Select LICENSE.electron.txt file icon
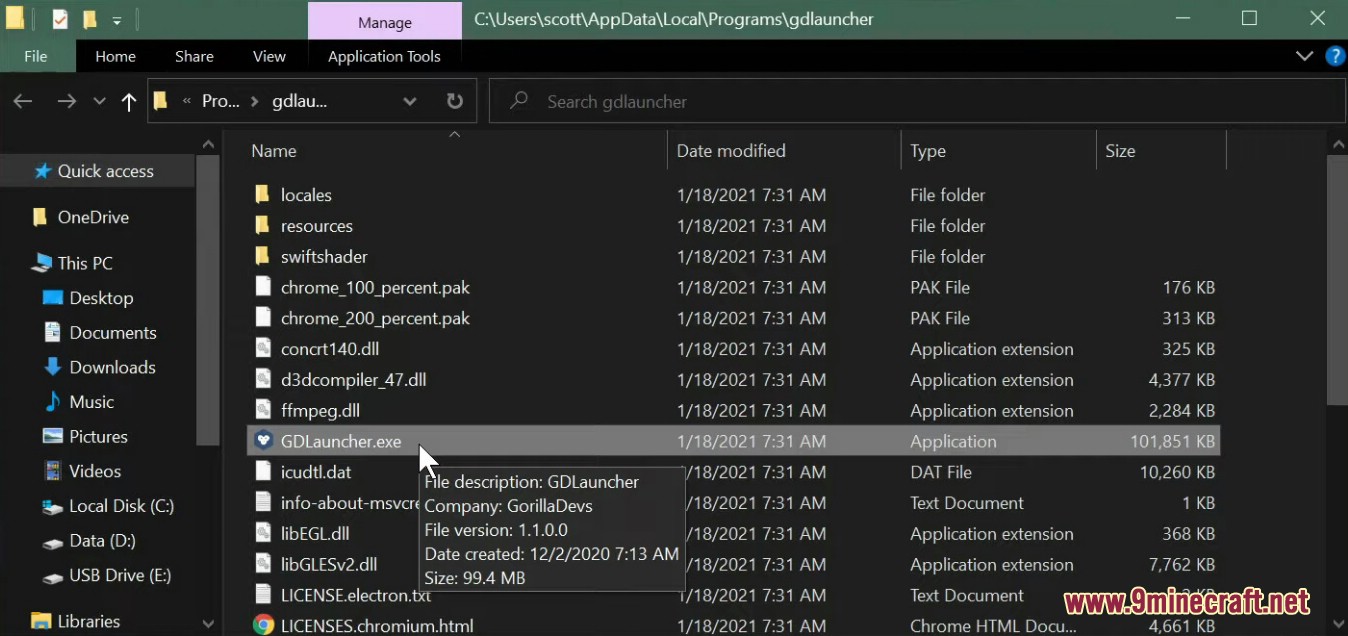This screenshot has width=1348, height=636. tap(263, 595)
